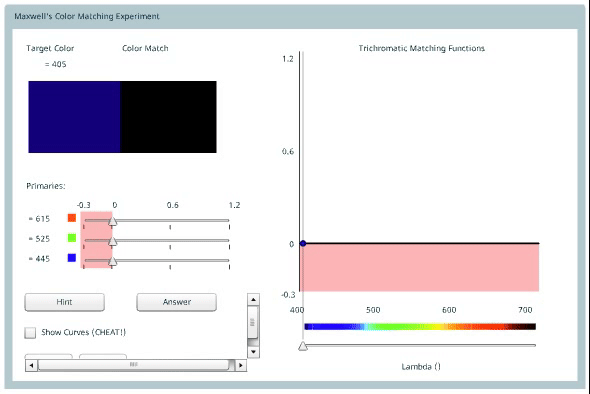Click the vertical scrollbar thumb
590x394 pixels.
[x=253, y=323]
